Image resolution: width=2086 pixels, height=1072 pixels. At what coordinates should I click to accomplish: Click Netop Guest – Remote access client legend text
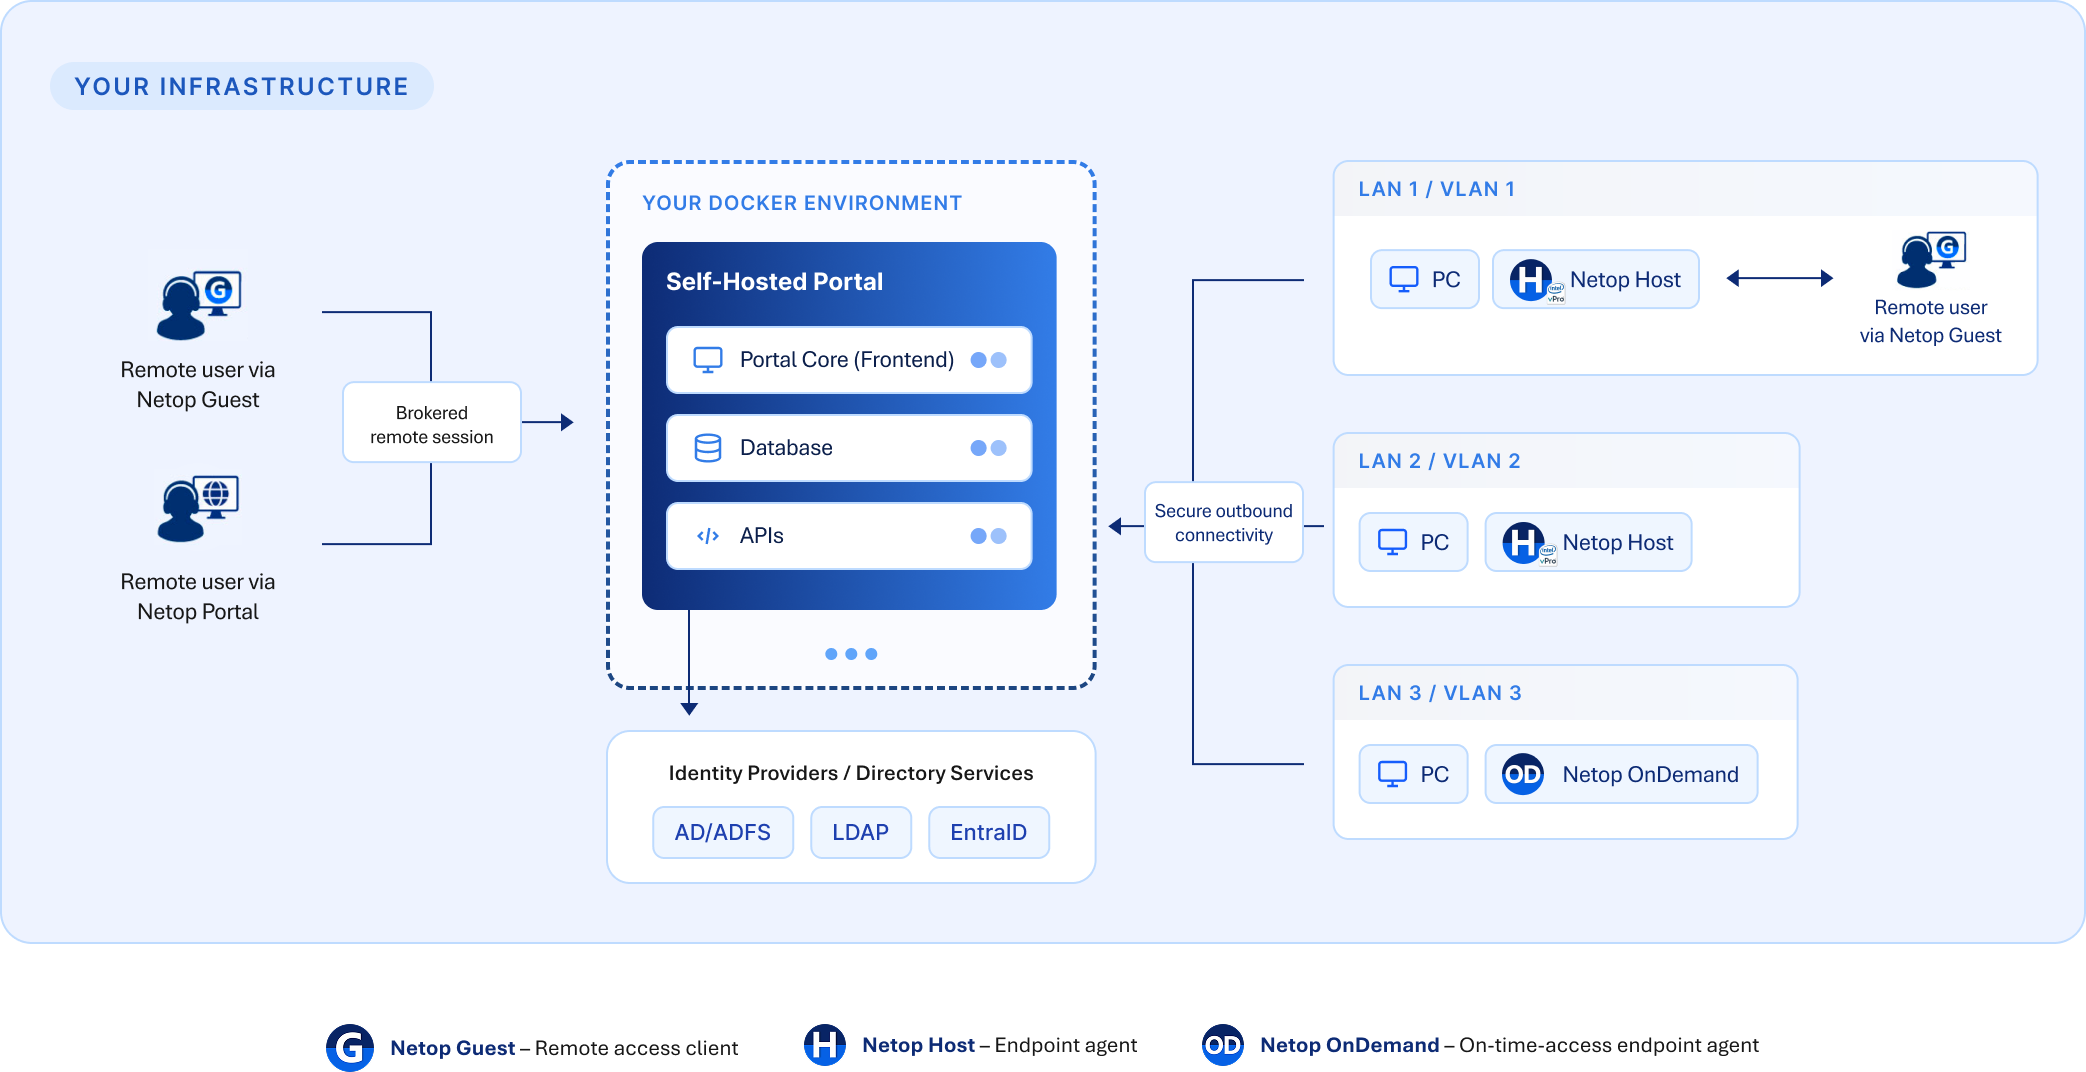(x=564, y=1048)
